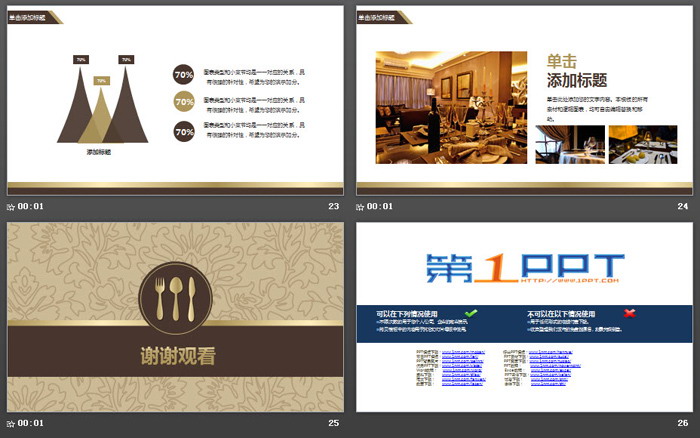Select slide 23 thumbnail with triangle chart
The image size is (700, 438).
[175, 100]
